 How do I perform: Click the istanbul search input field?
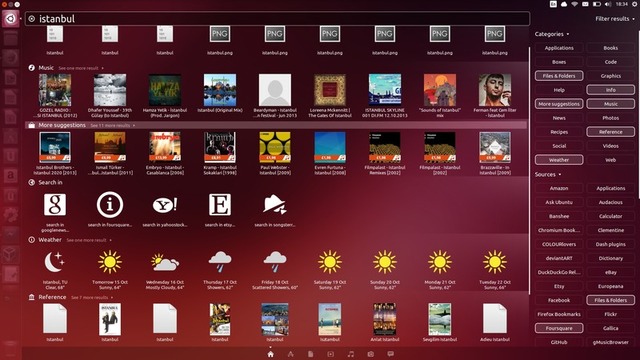[278, 19]
